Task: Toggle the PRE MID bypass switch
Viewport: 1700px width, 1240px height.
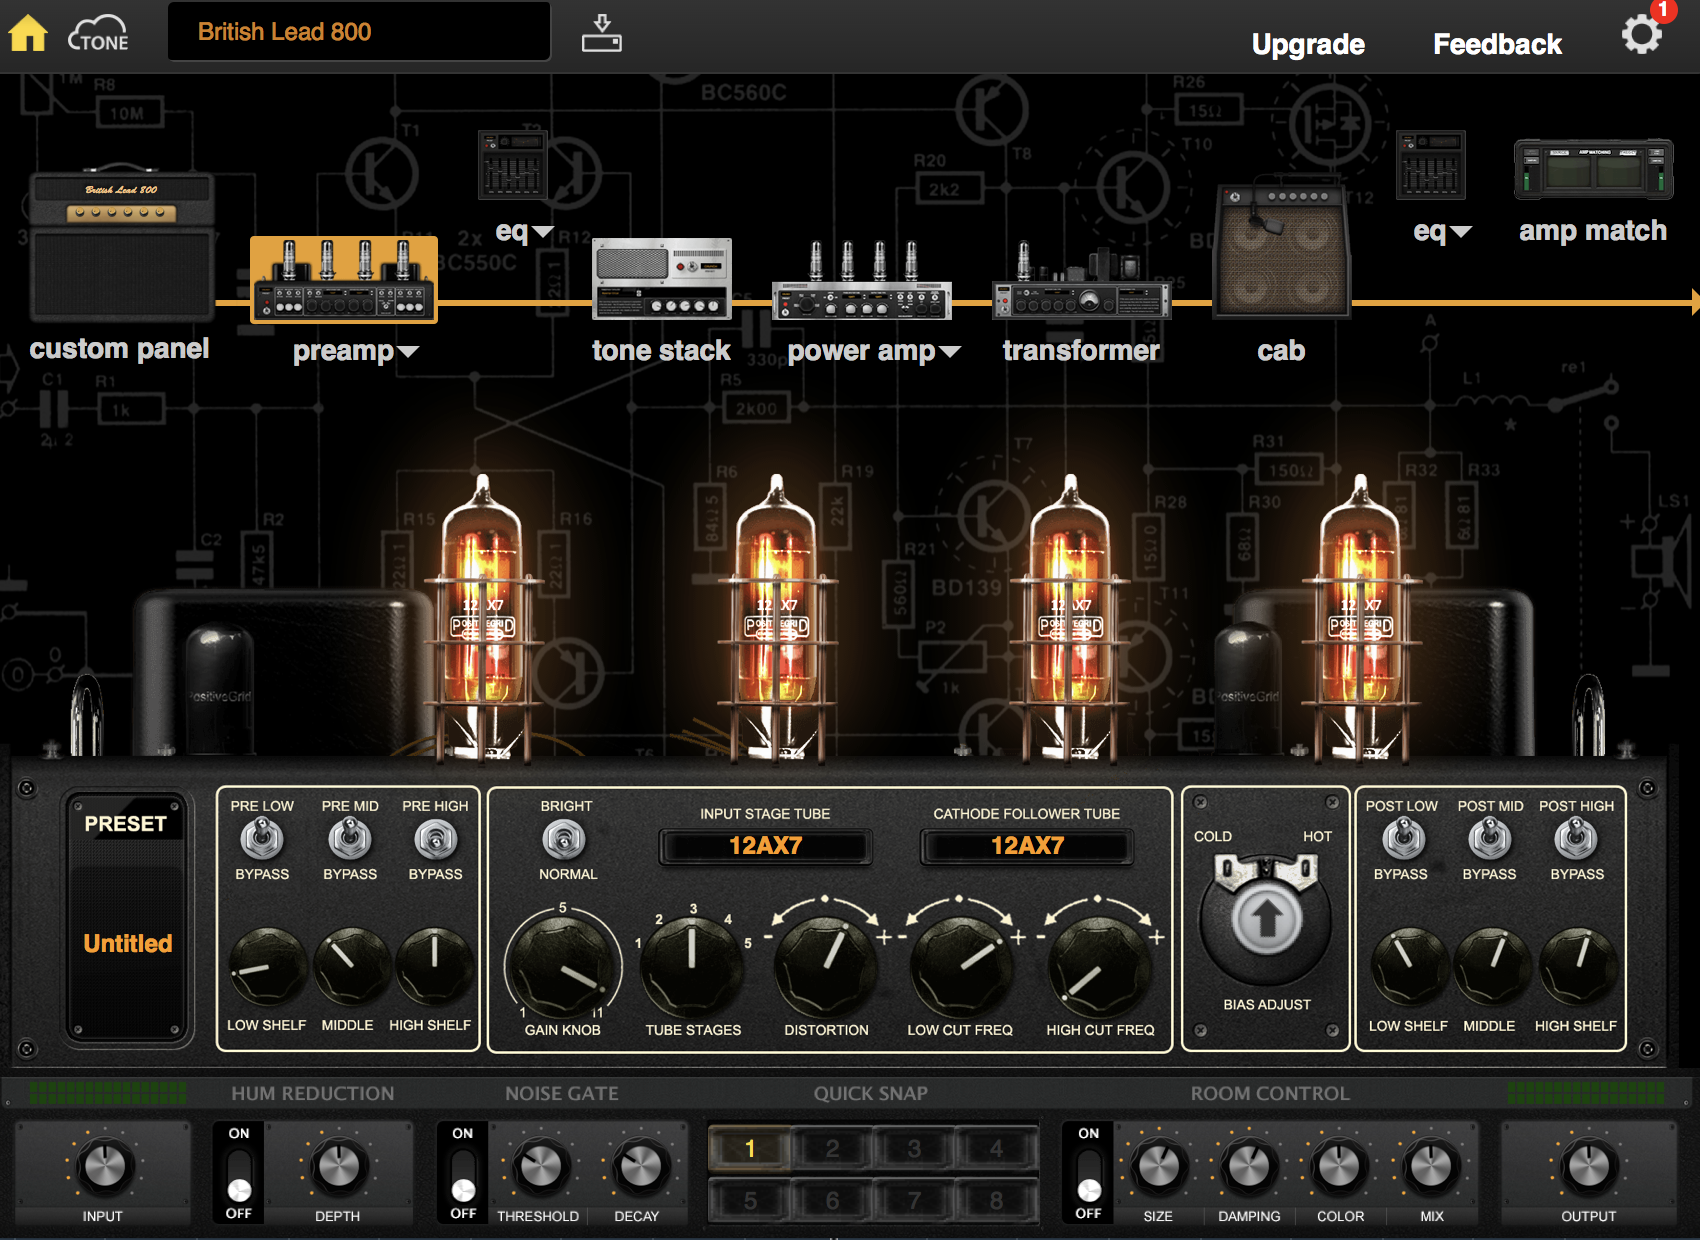Action: 350,839
